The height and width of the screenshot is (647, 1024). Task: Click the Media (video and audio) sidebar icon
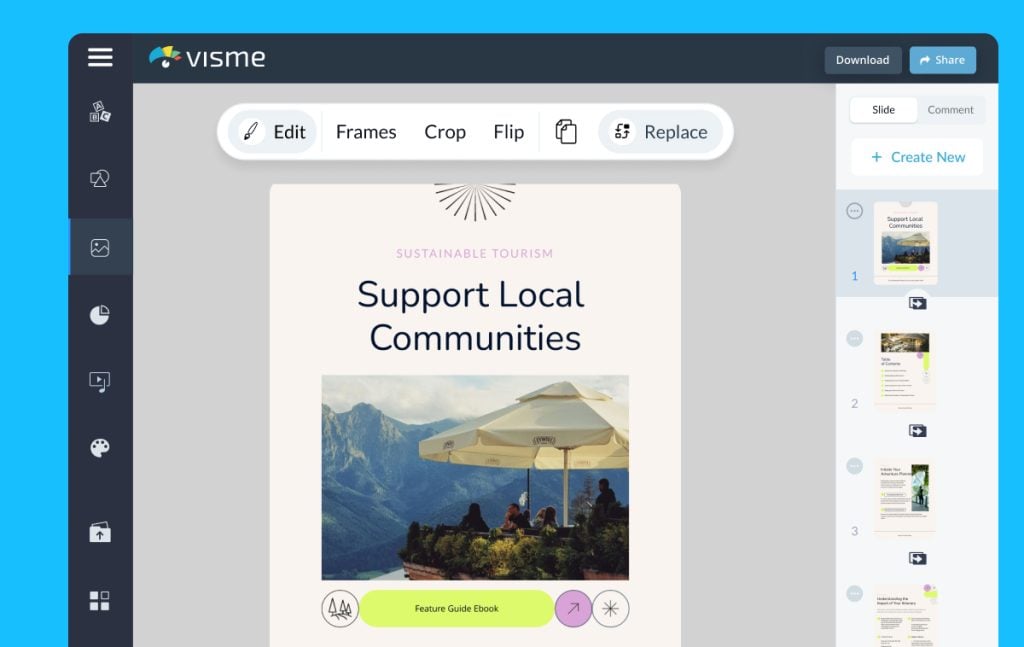tap(99, 381)
